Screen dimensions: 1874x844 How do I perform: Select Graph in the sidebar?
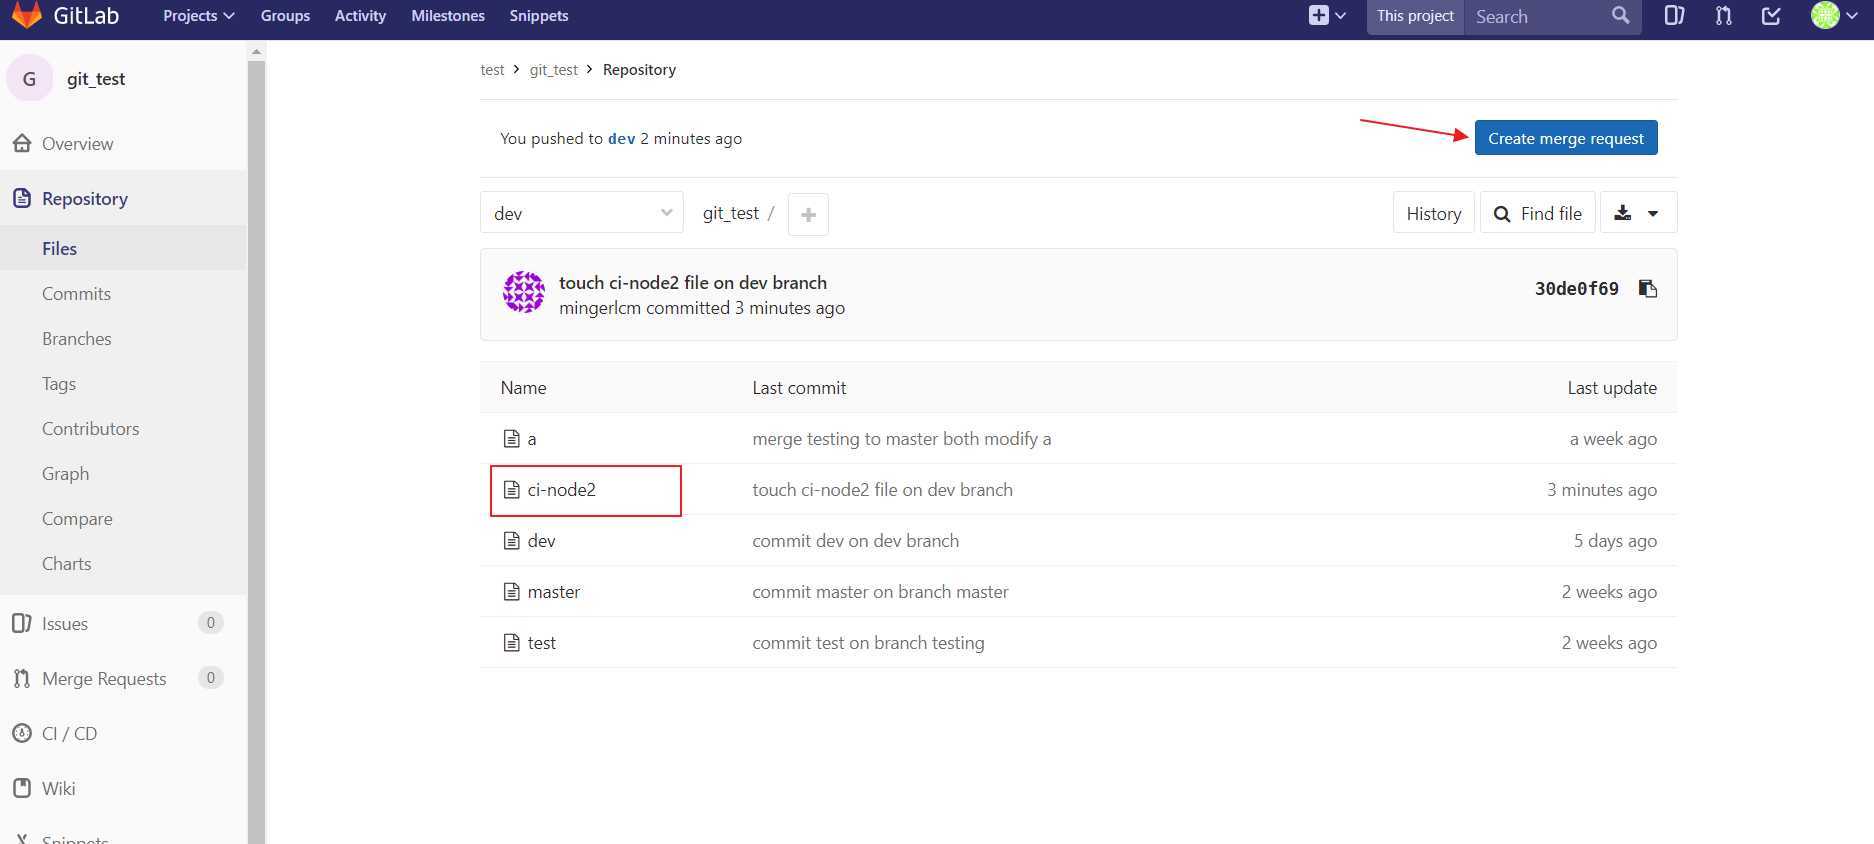point(66,473)
